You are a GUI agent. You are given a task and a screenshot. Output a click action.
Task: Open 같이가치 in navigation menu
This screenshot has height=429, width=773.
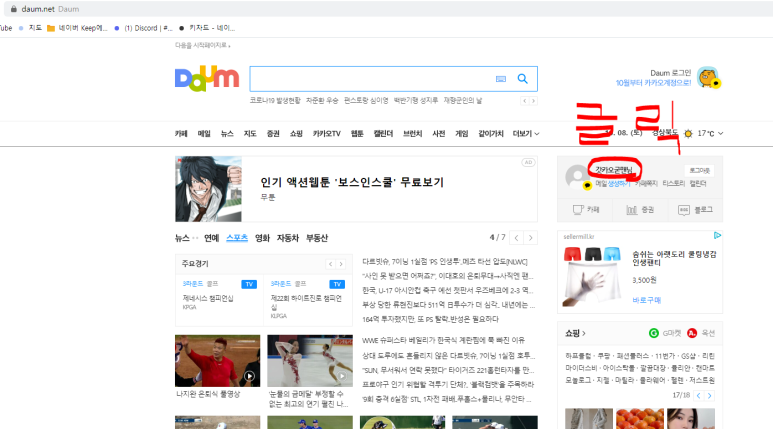pos(491,134)
